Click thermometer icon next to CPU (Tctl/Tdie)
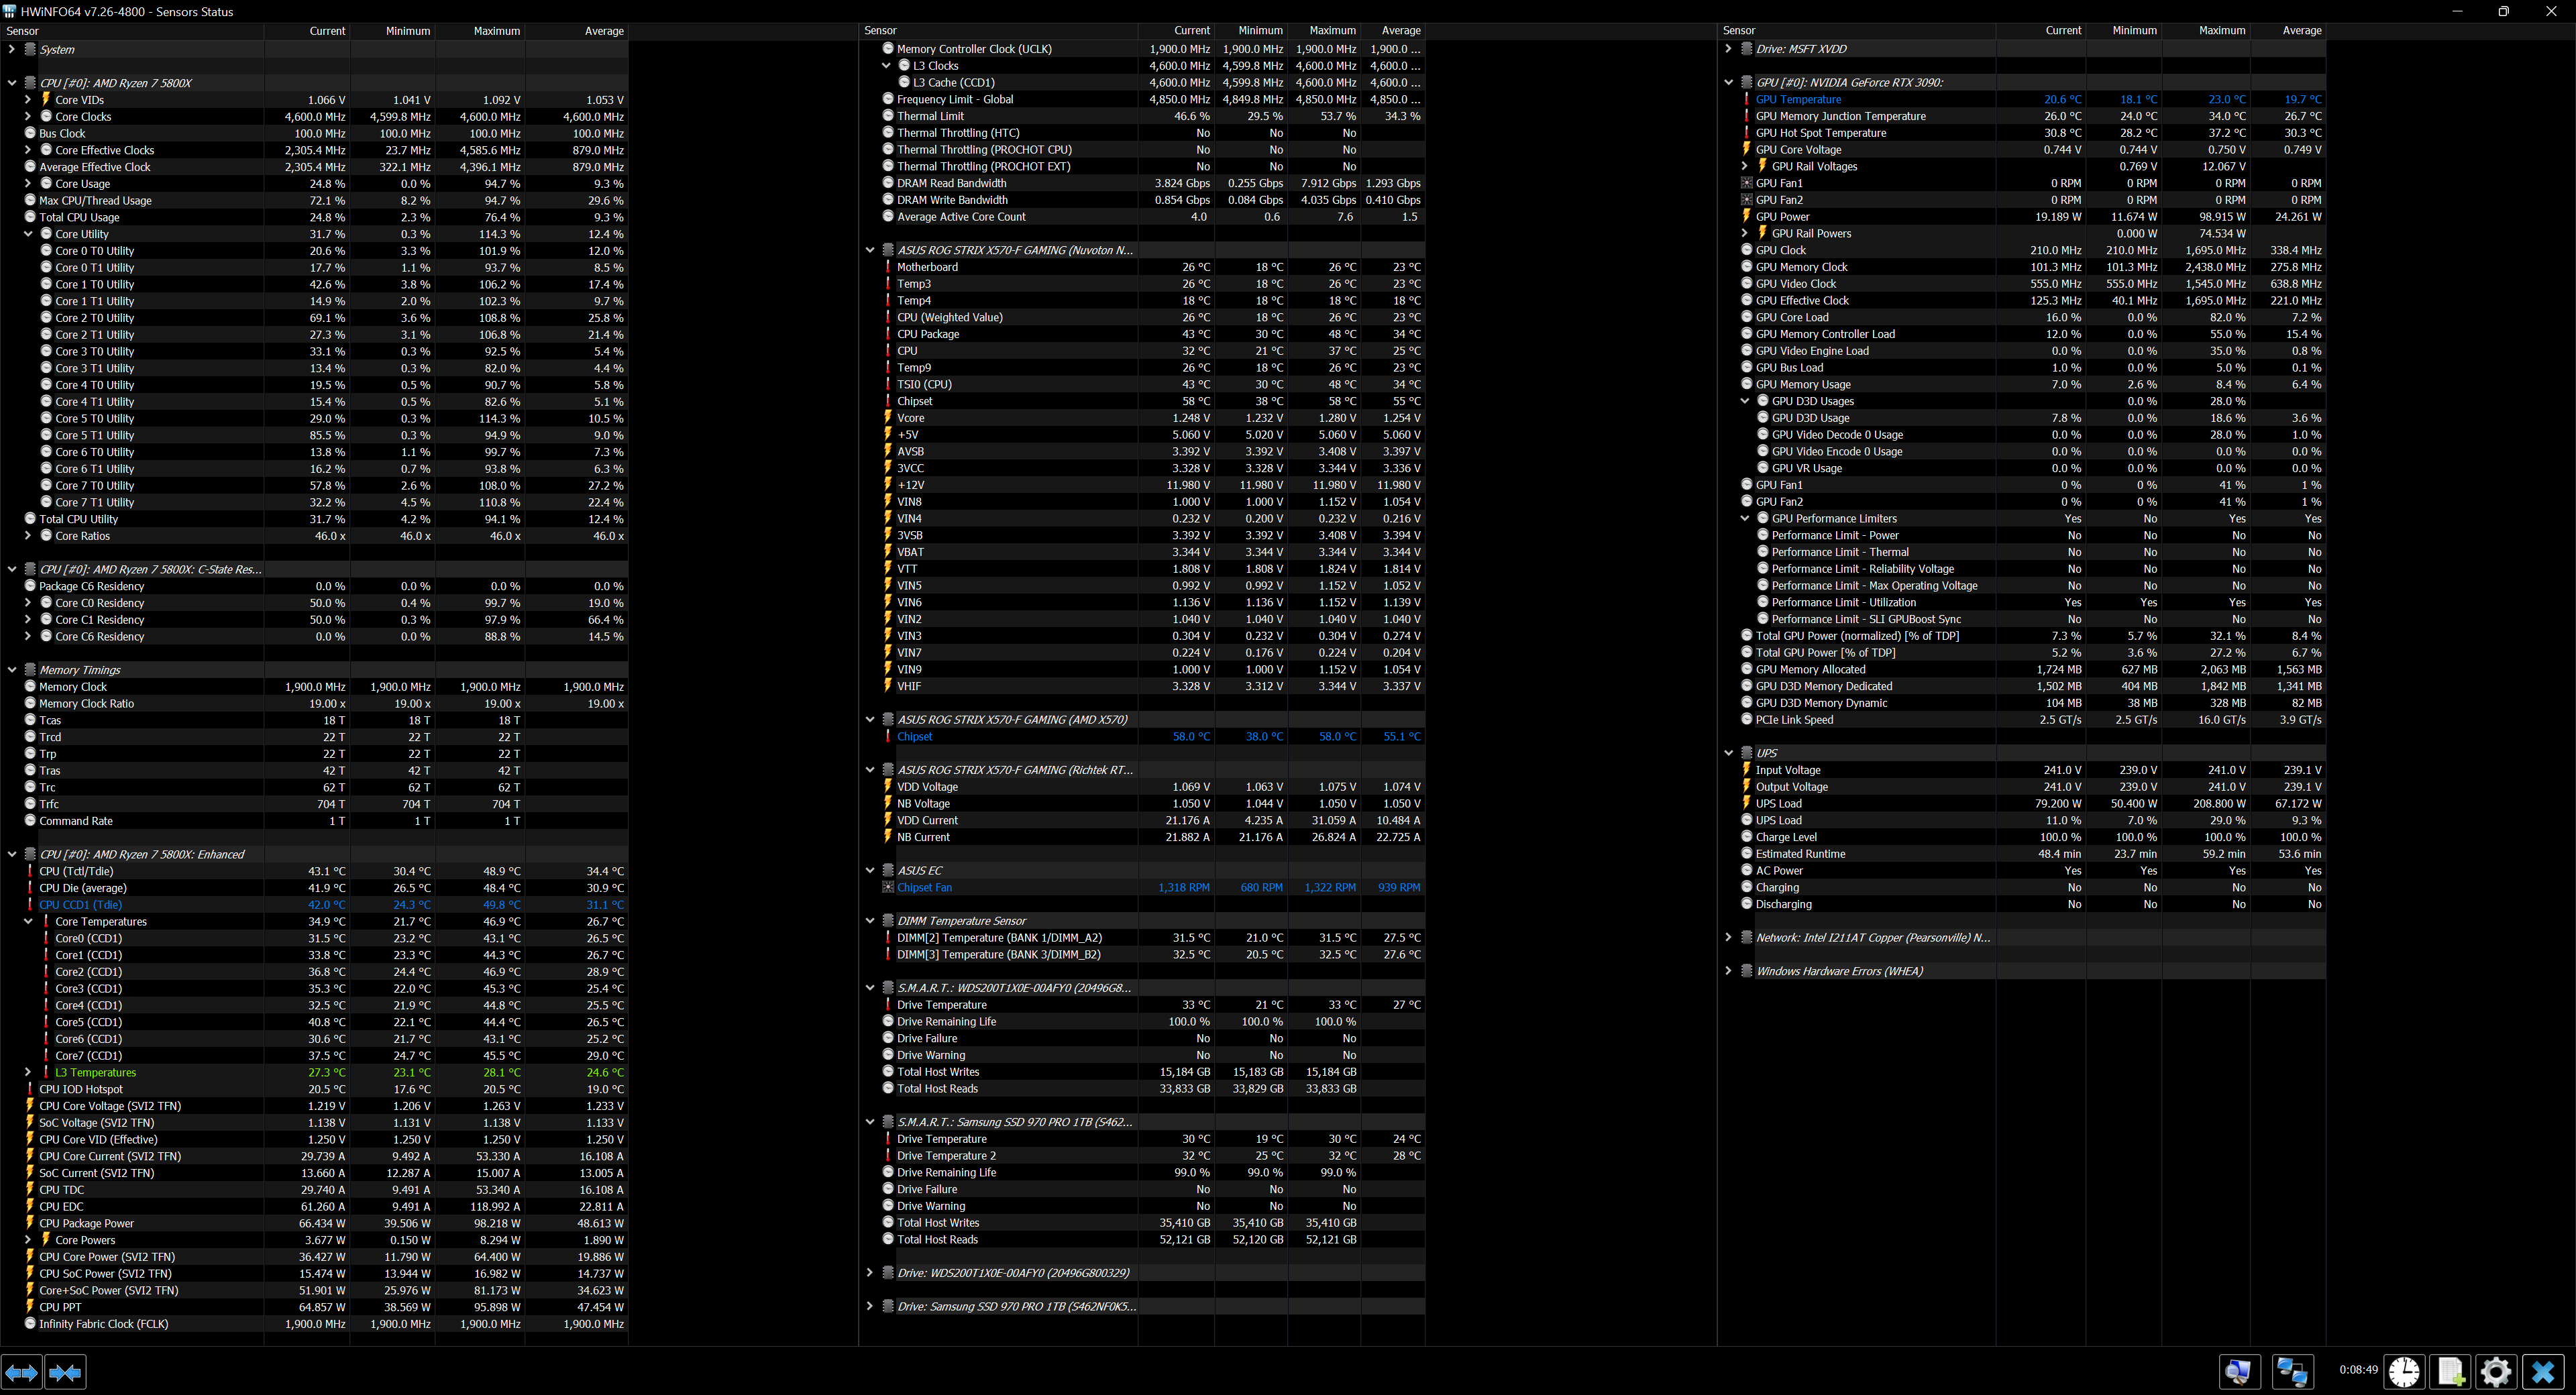 (x=30, y=871)
